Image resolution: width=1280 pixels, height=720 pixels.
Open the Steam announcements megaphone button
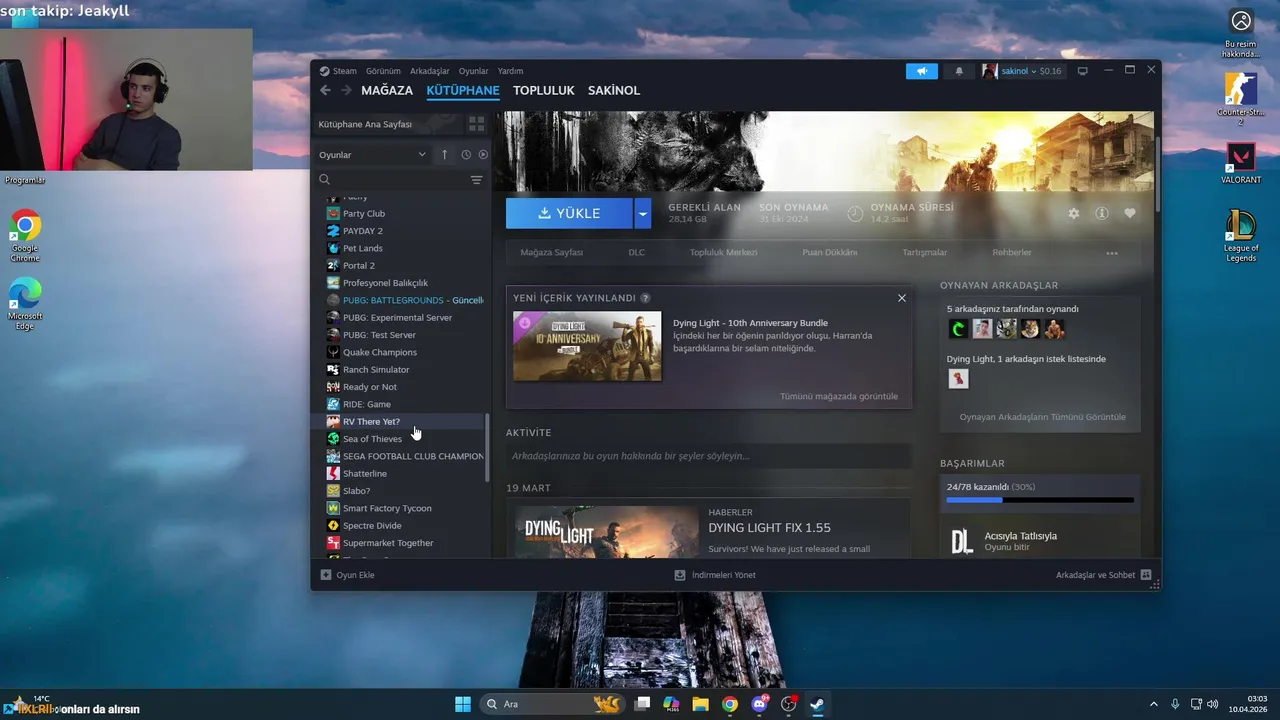coord(922,71)
